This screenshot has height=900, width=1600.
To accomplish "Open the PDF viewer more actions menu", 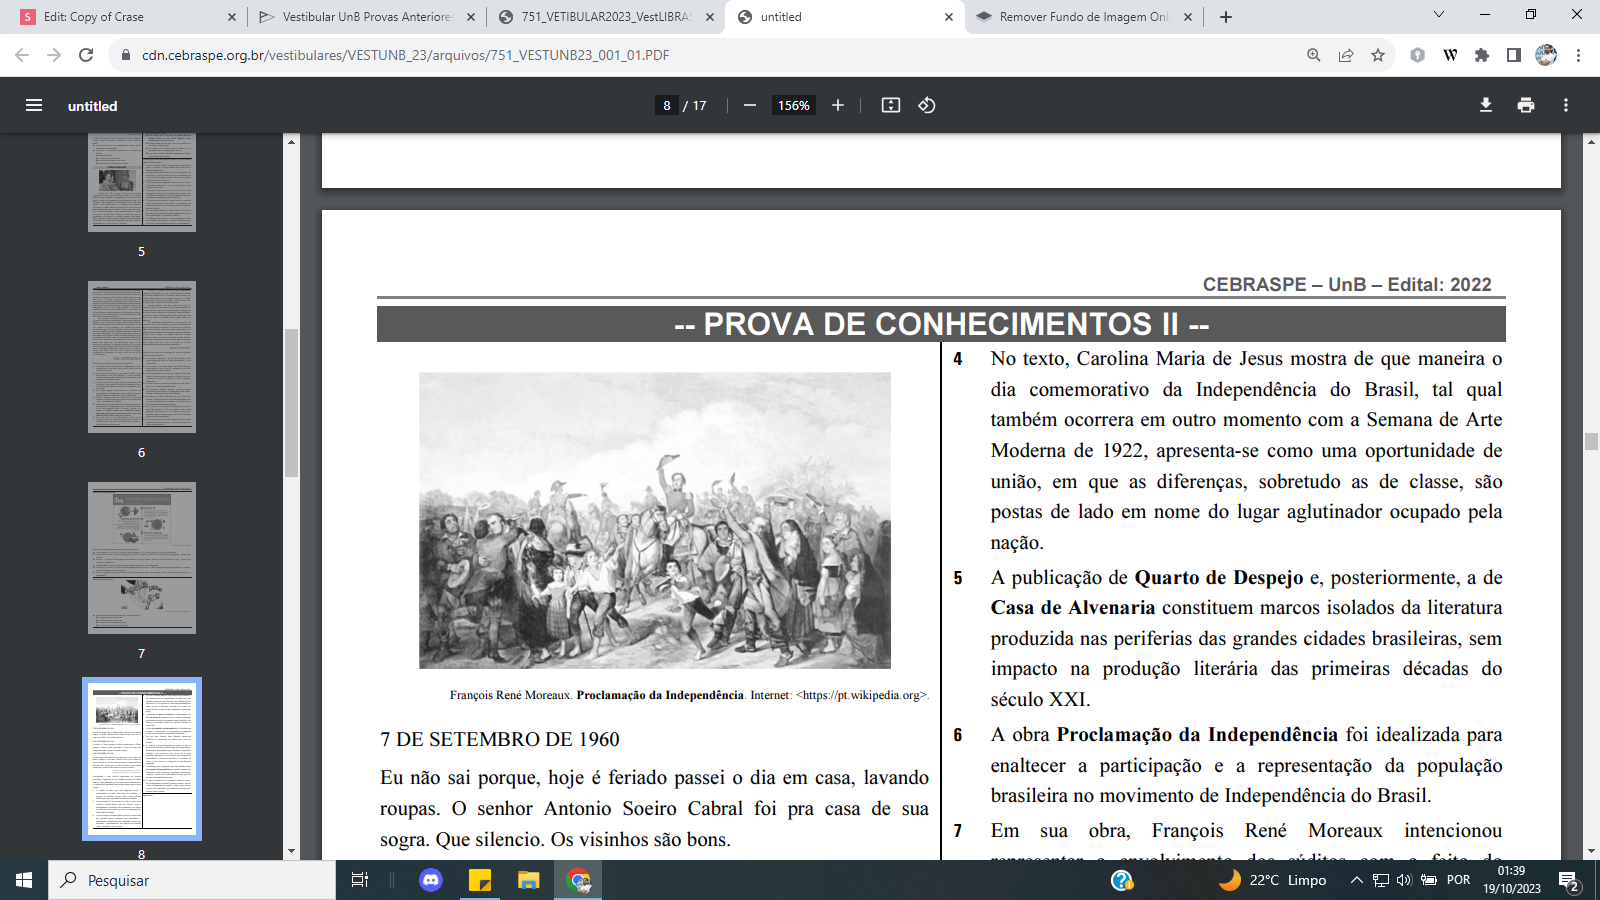I will click(x=1566, y=105).
